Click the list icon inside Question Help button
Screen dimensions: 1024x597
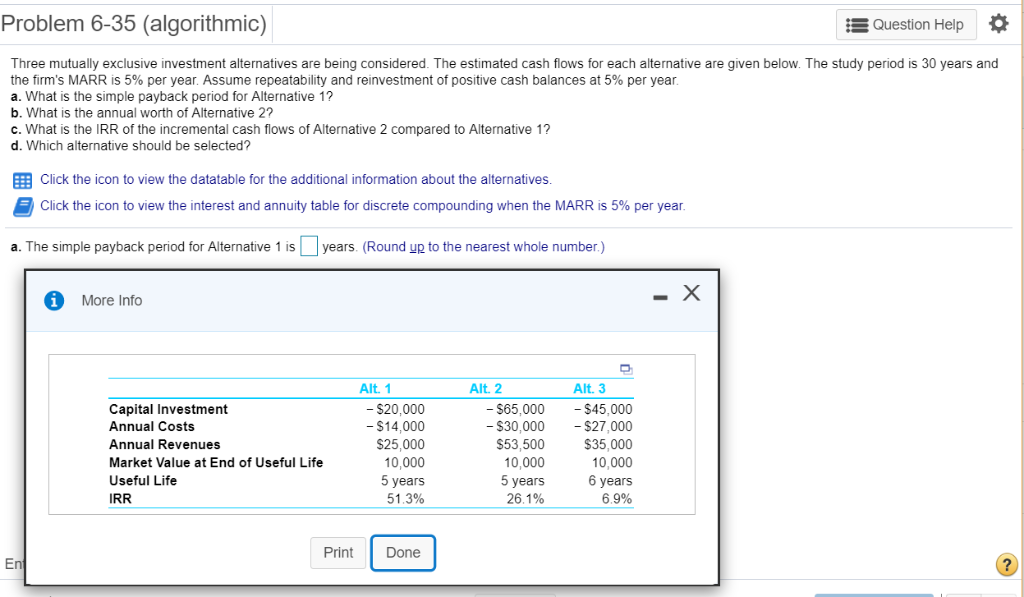pyautogui.click(x=858, y=24)
